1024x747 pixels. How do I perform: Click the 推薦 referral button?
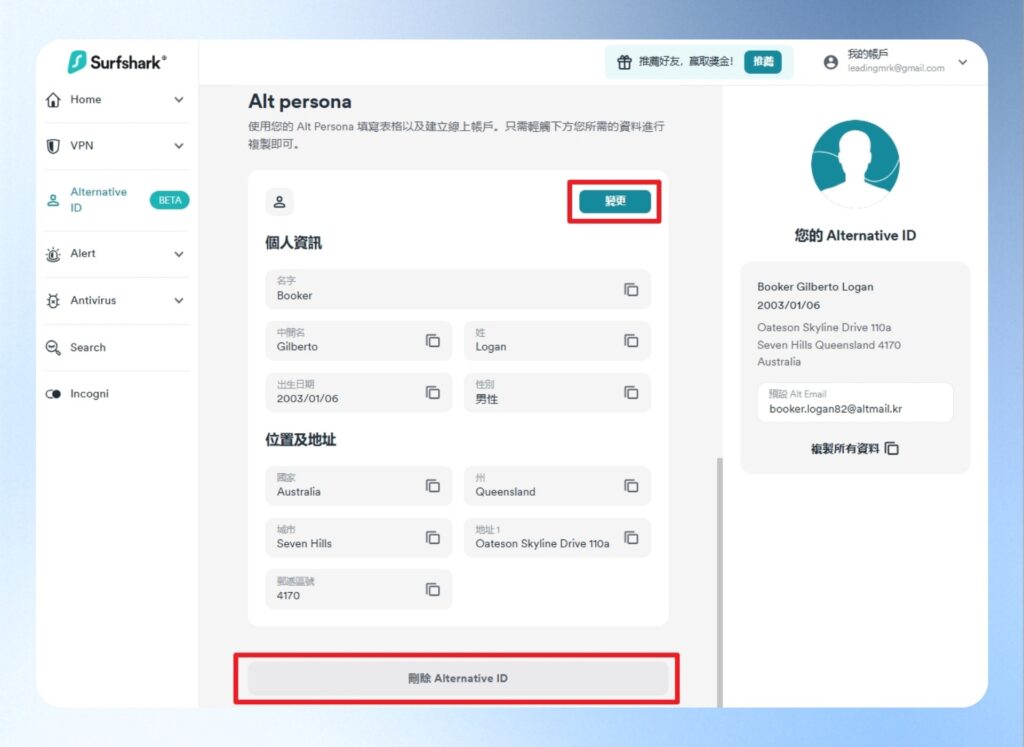pos(763,61)
